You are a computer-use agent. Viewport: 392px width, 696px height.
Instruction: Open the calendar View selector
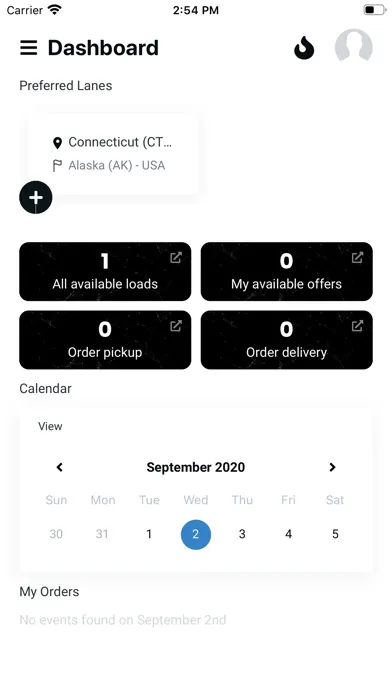point(50,426)
